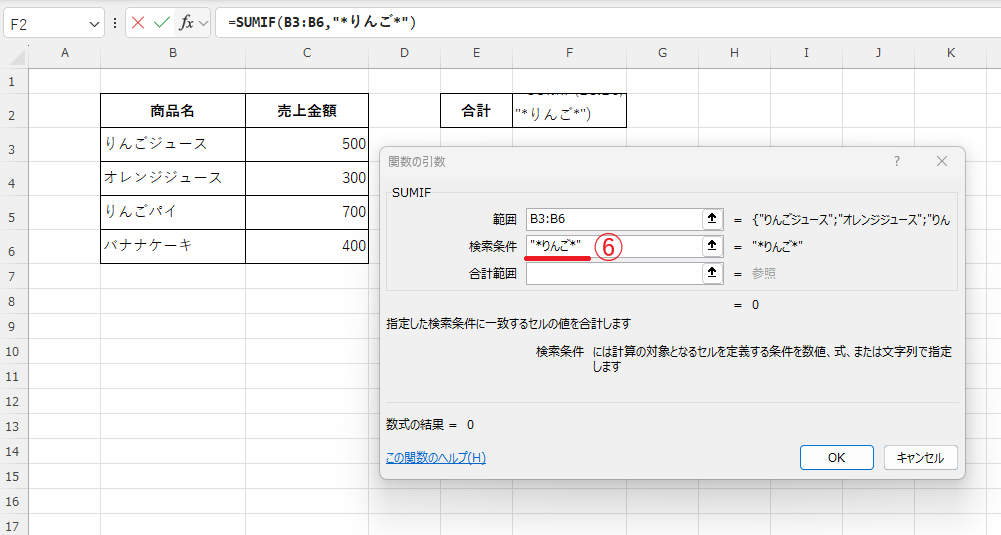Click the formula bar with the SUMIF formula
This screenshot has height=535, width=1001.
point(606,23)
